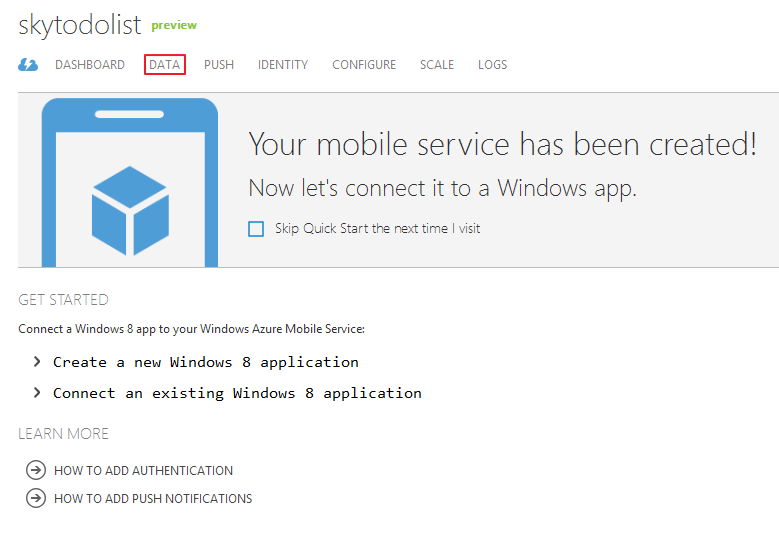Click 'Connect an existing Windows 8 application' text
The image size is (779, 546).
tap(237, 393)
